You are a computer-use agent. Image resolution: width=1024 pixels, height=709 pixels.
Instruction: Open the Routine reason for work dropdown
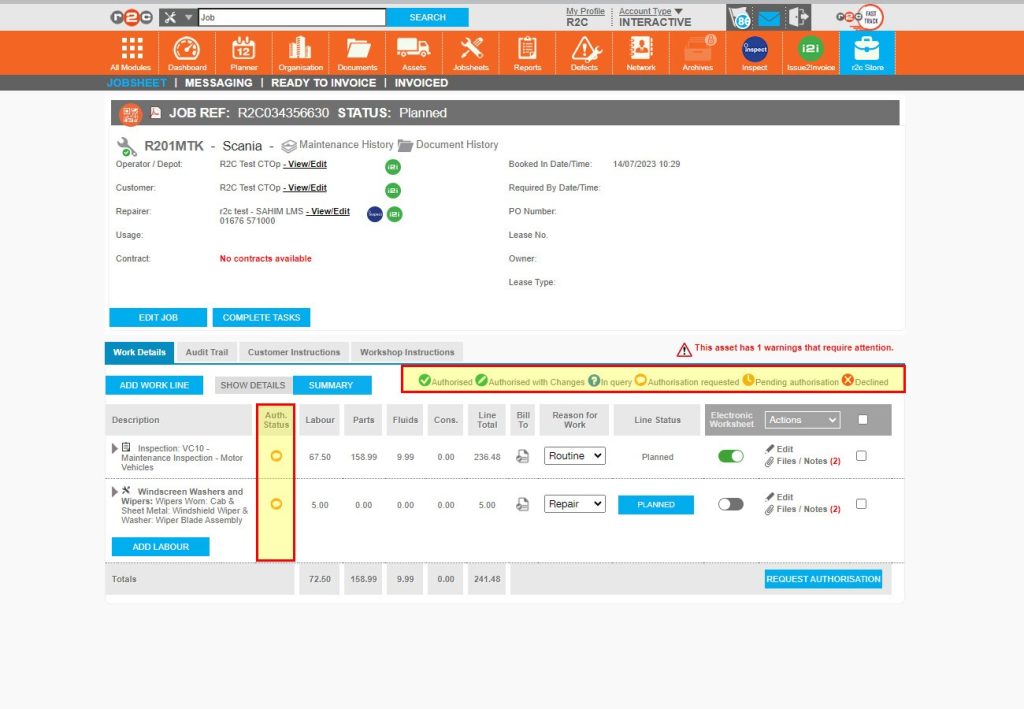(574, 455)
